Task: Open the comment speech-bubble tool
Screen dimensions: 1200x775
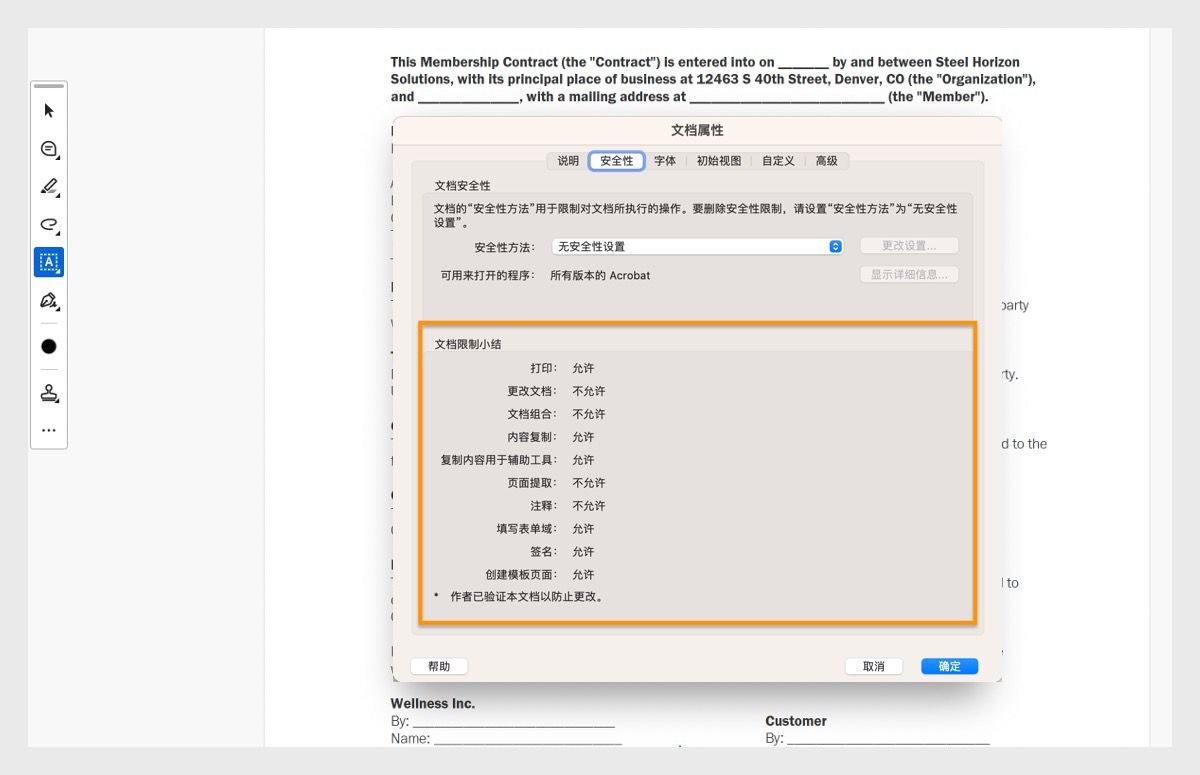Action: 48,148
